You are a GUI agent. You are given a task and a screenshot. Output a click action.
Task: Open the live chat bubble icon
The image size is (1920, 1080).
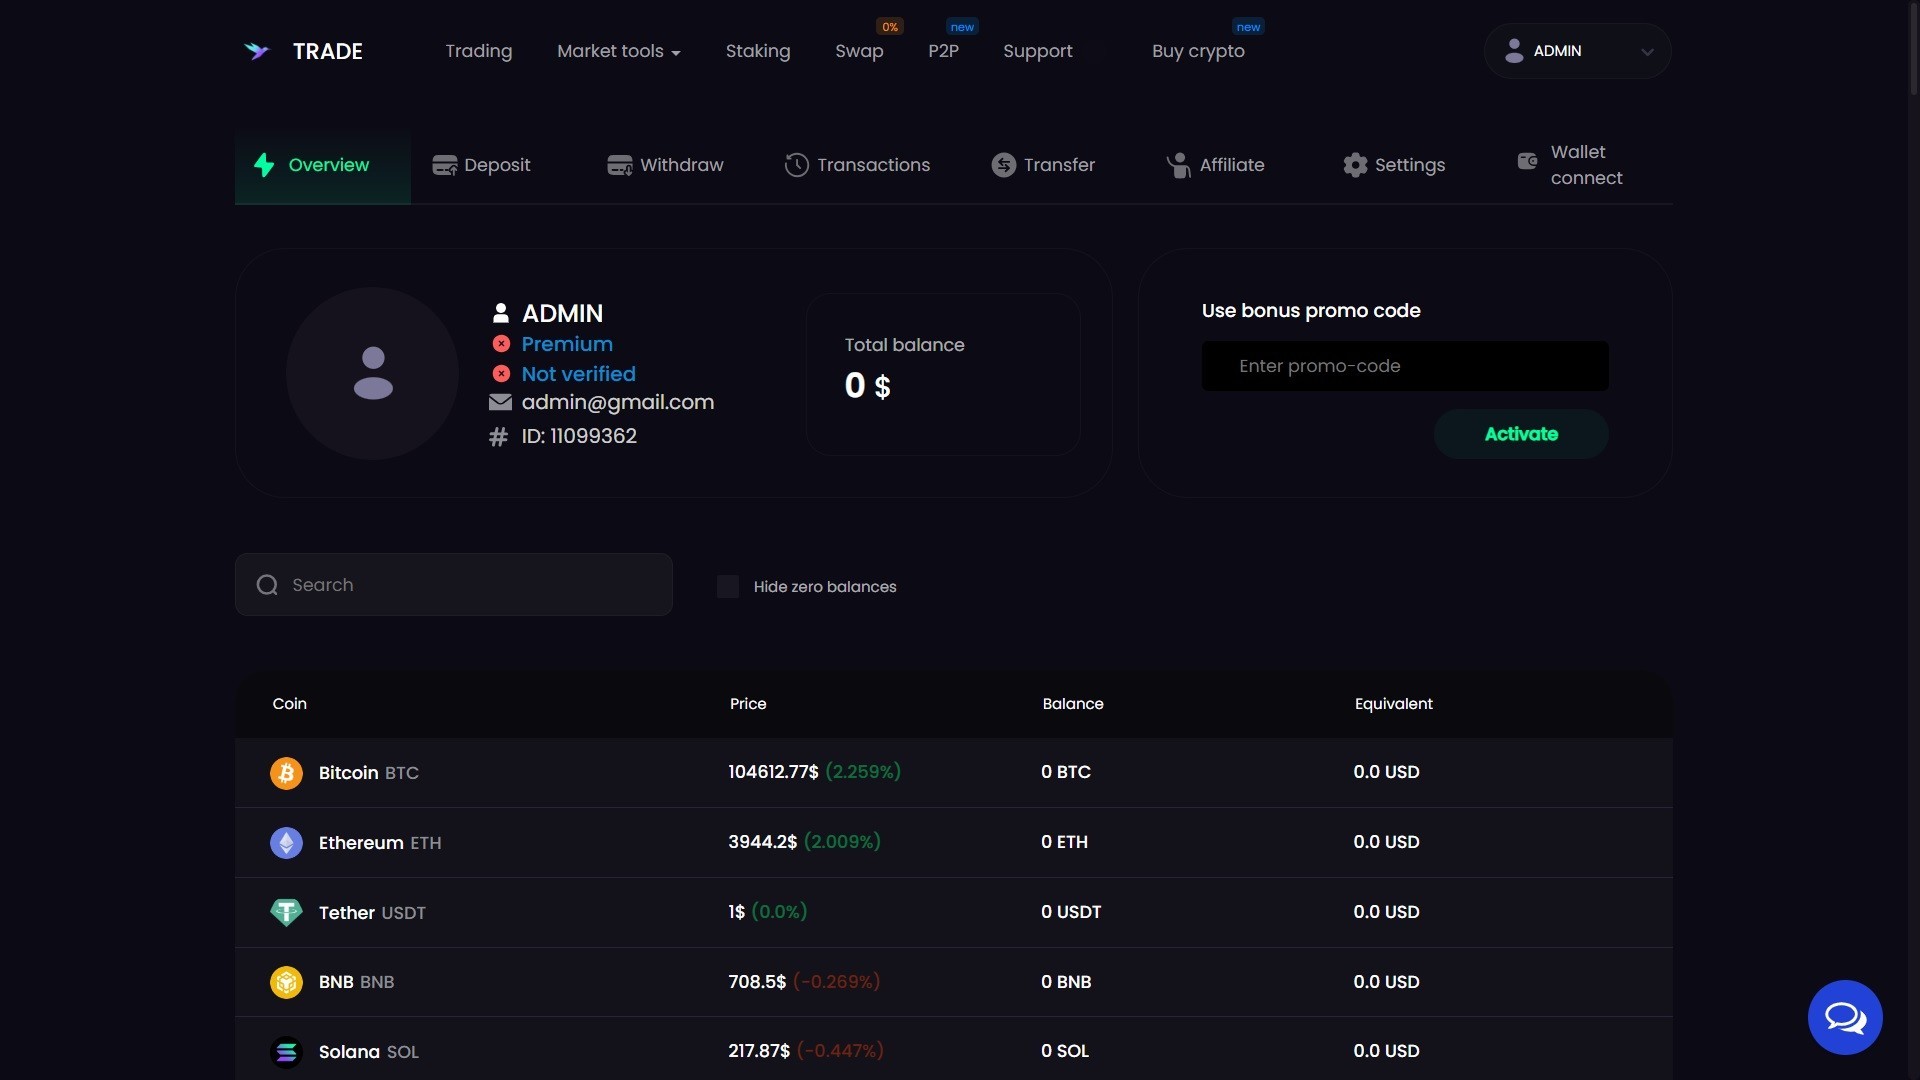pyautogui.click(x=1844, y=1017)
